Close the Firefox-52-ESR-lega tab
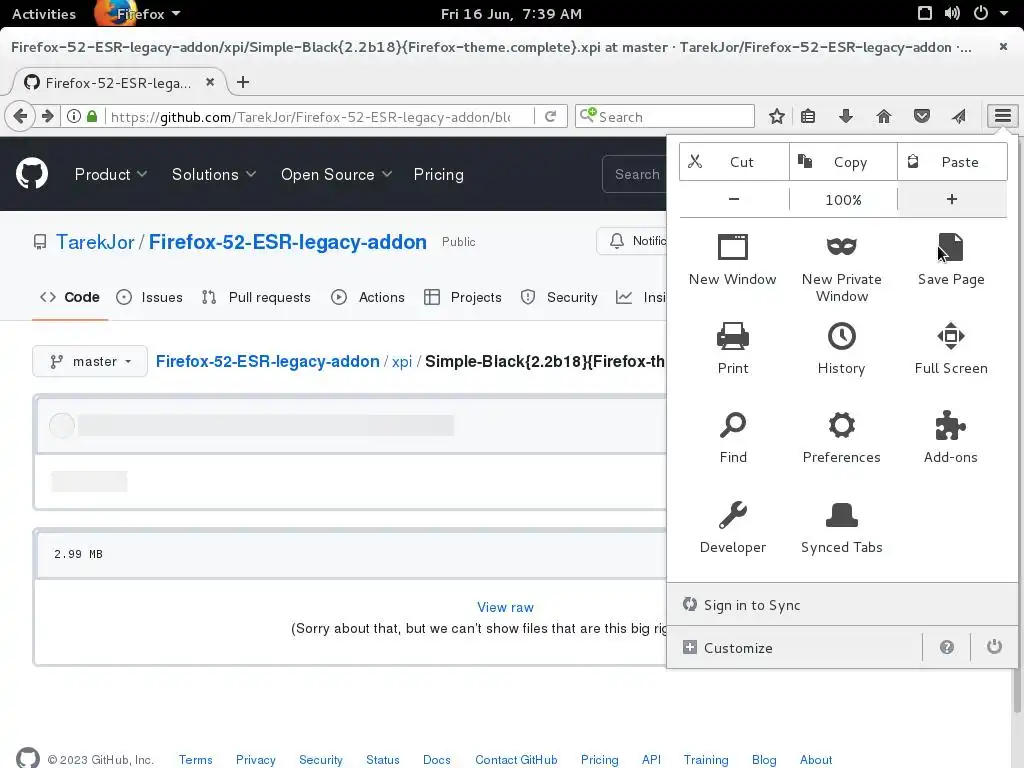1024x768 pixels. coord(210,82)
